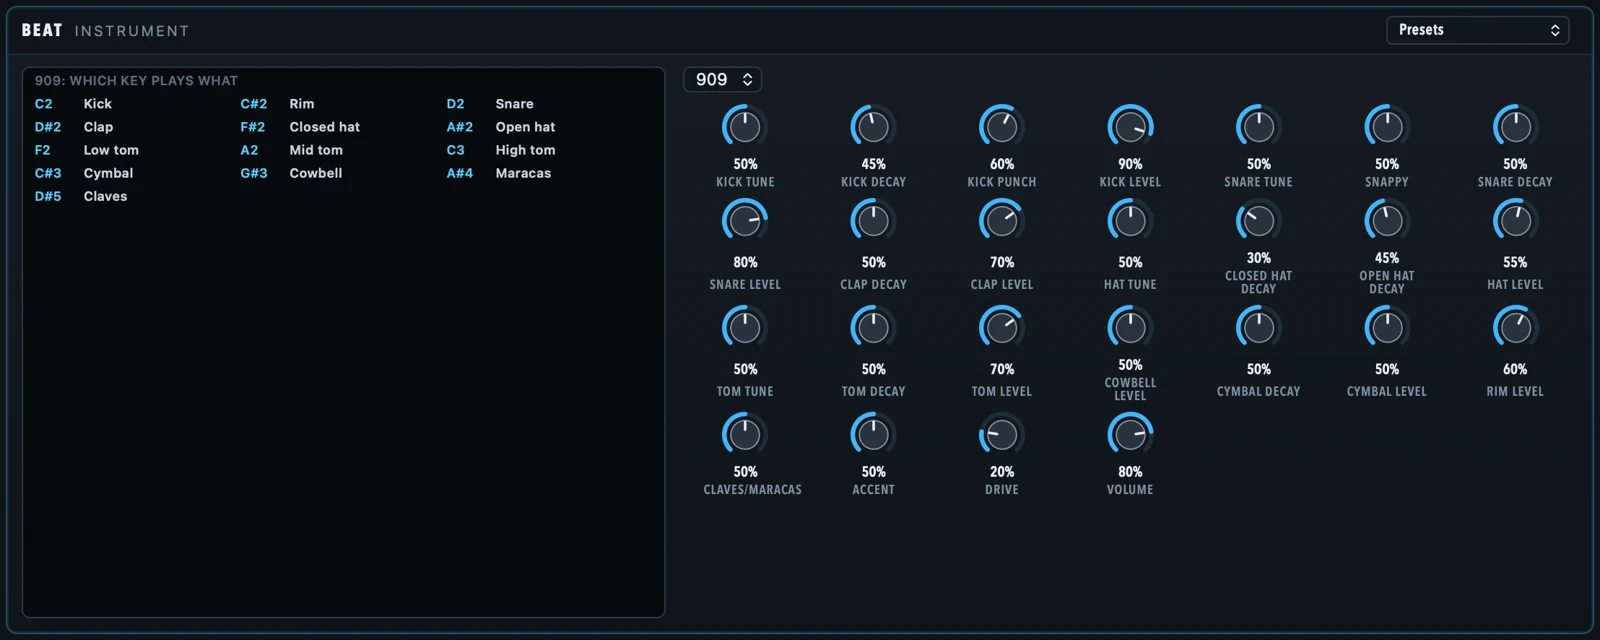Click the Tom Level knob
The height and width of the screenshot is (640, 1600).
[1002, 328]
